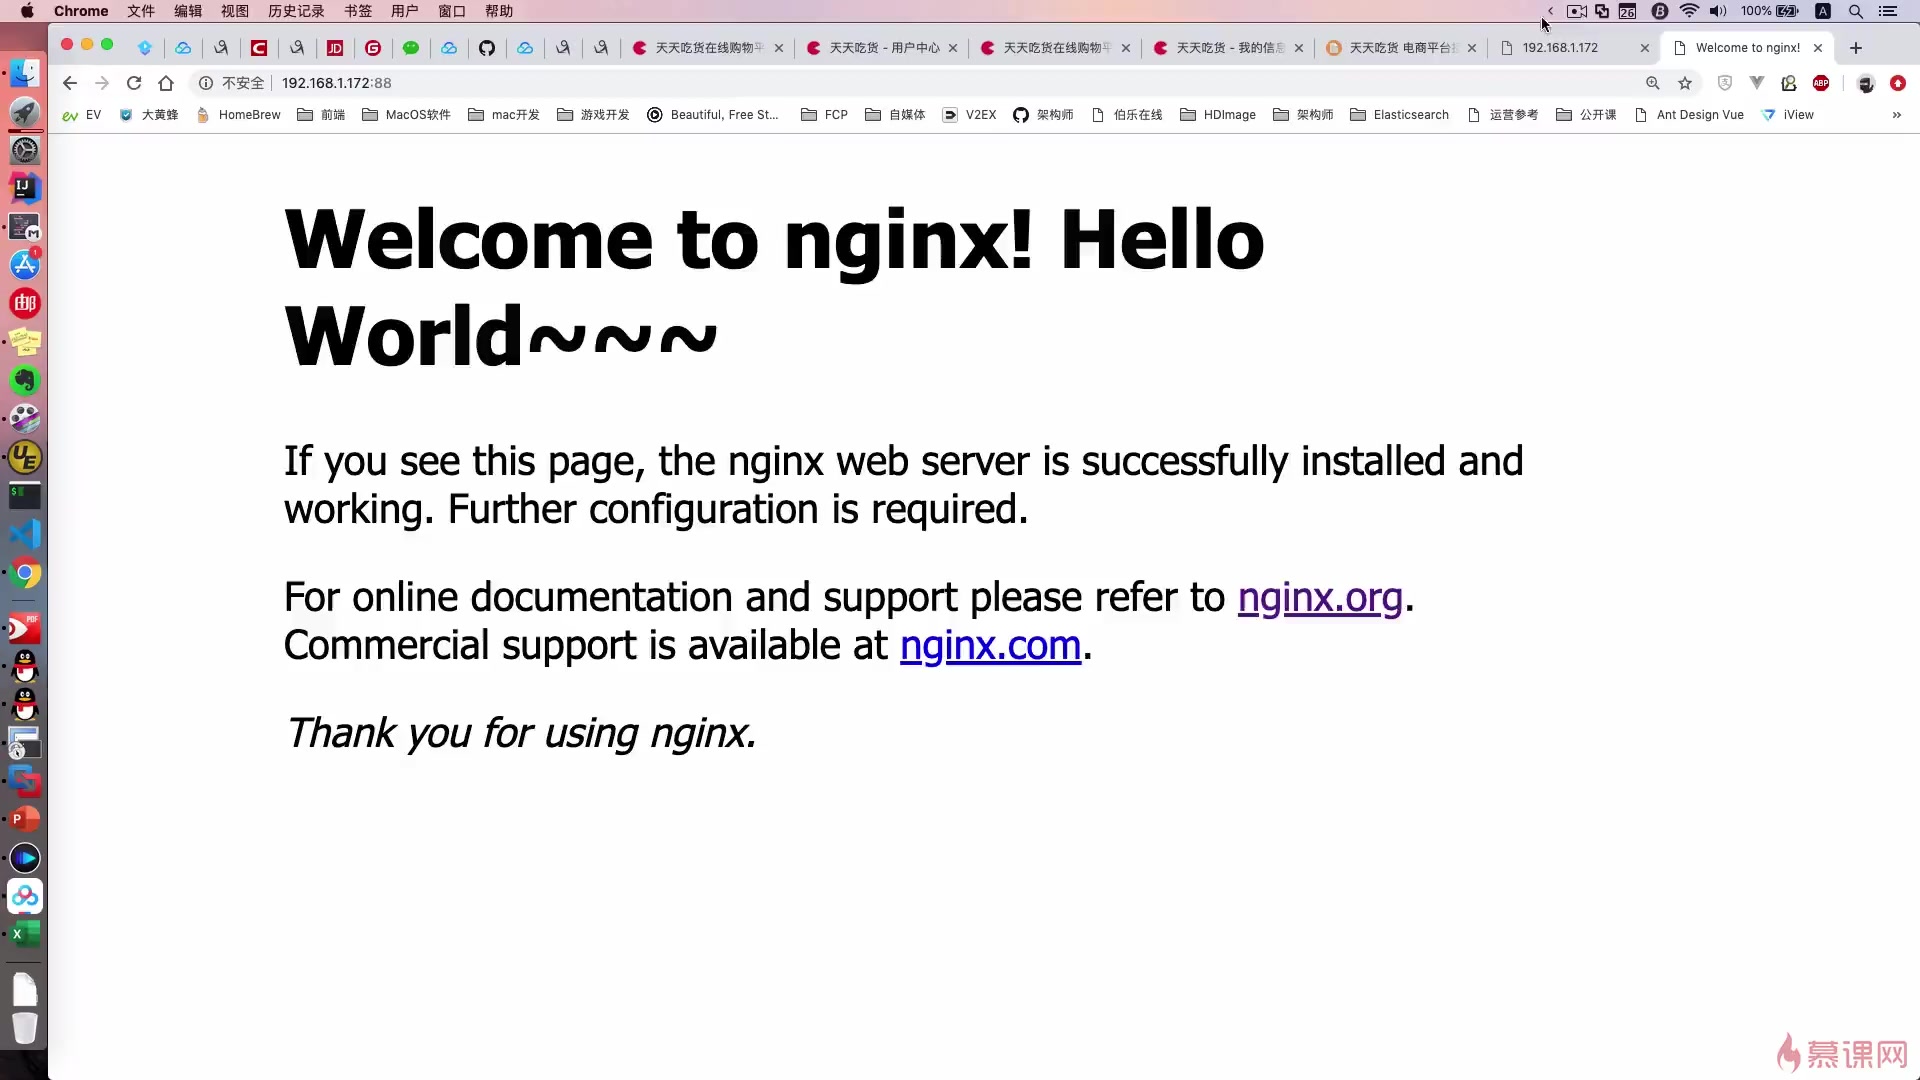Open a new tab with plus button
Image resolution: width=1920 pixels, height=1080 pixels.
click(1856, 48)
